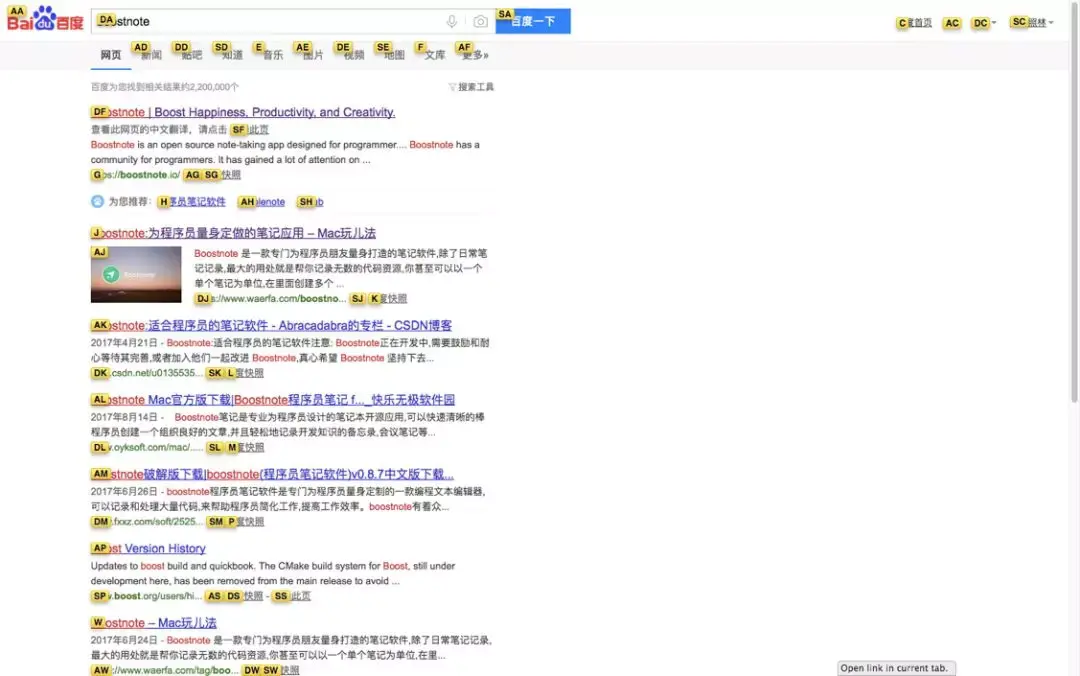
Task: Open the 贴吧 tab
Action: pyautogui.click(x=191, y=55)
